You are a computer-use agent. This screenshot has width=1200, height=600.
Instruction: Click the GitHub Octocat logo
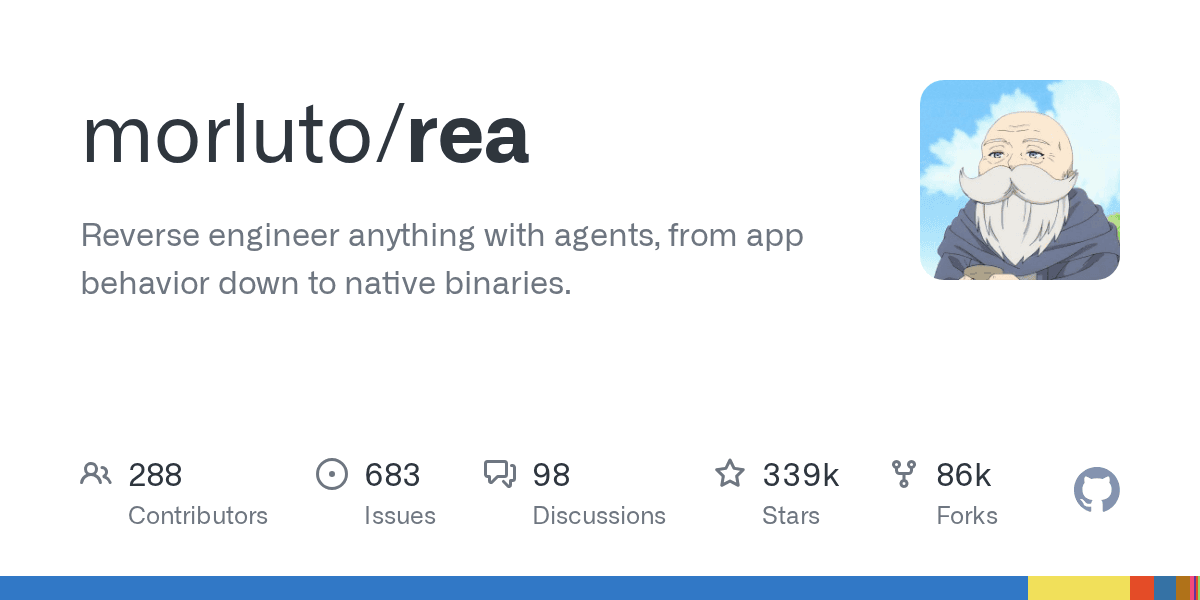pos(1097,491)
